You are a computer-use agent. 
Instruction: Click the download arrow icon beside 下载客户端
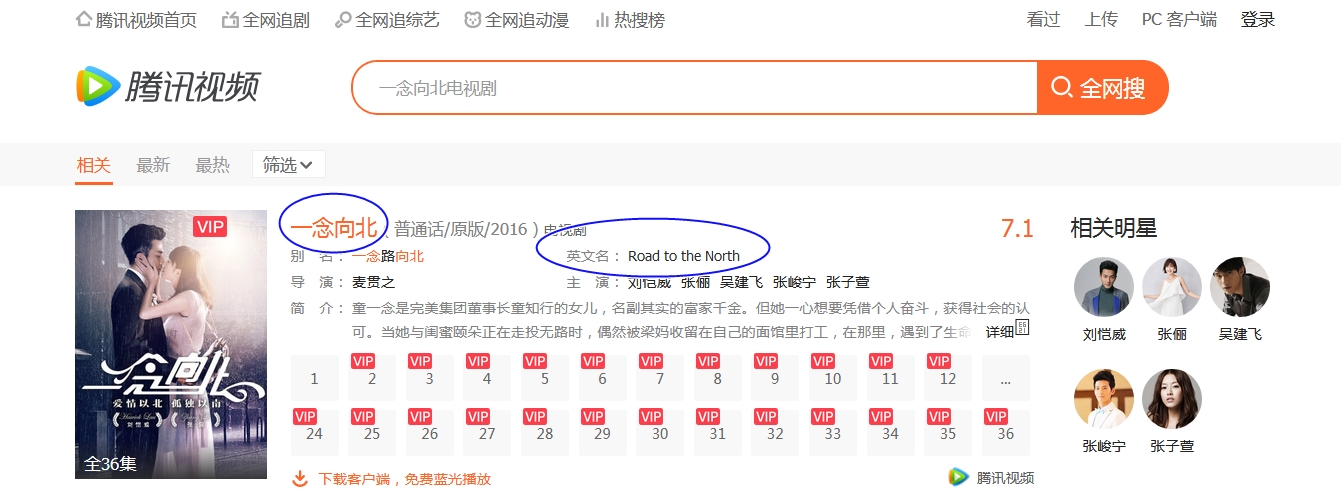click(x=300, y=478)
